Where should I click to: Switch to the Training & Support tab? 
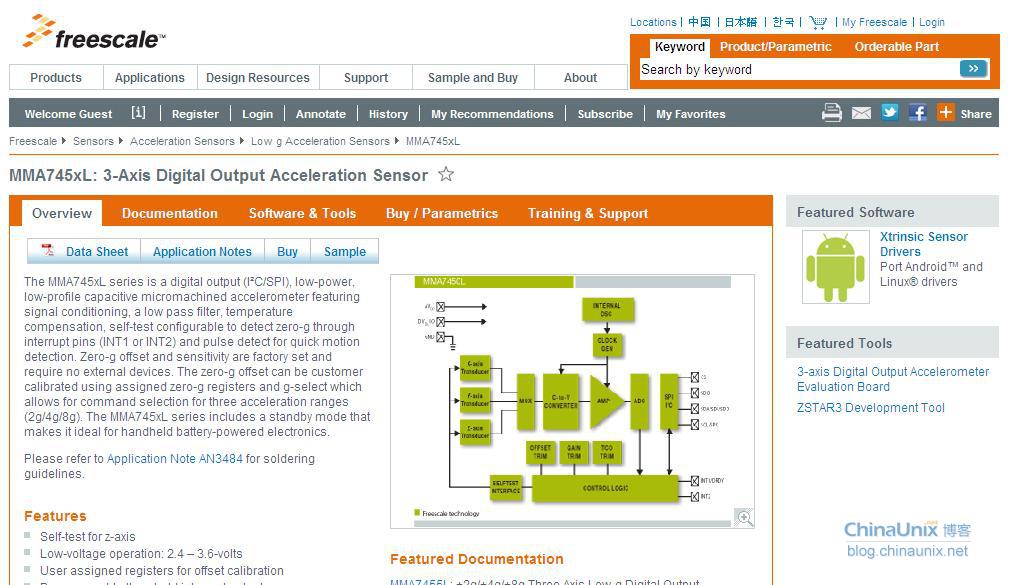588,214
